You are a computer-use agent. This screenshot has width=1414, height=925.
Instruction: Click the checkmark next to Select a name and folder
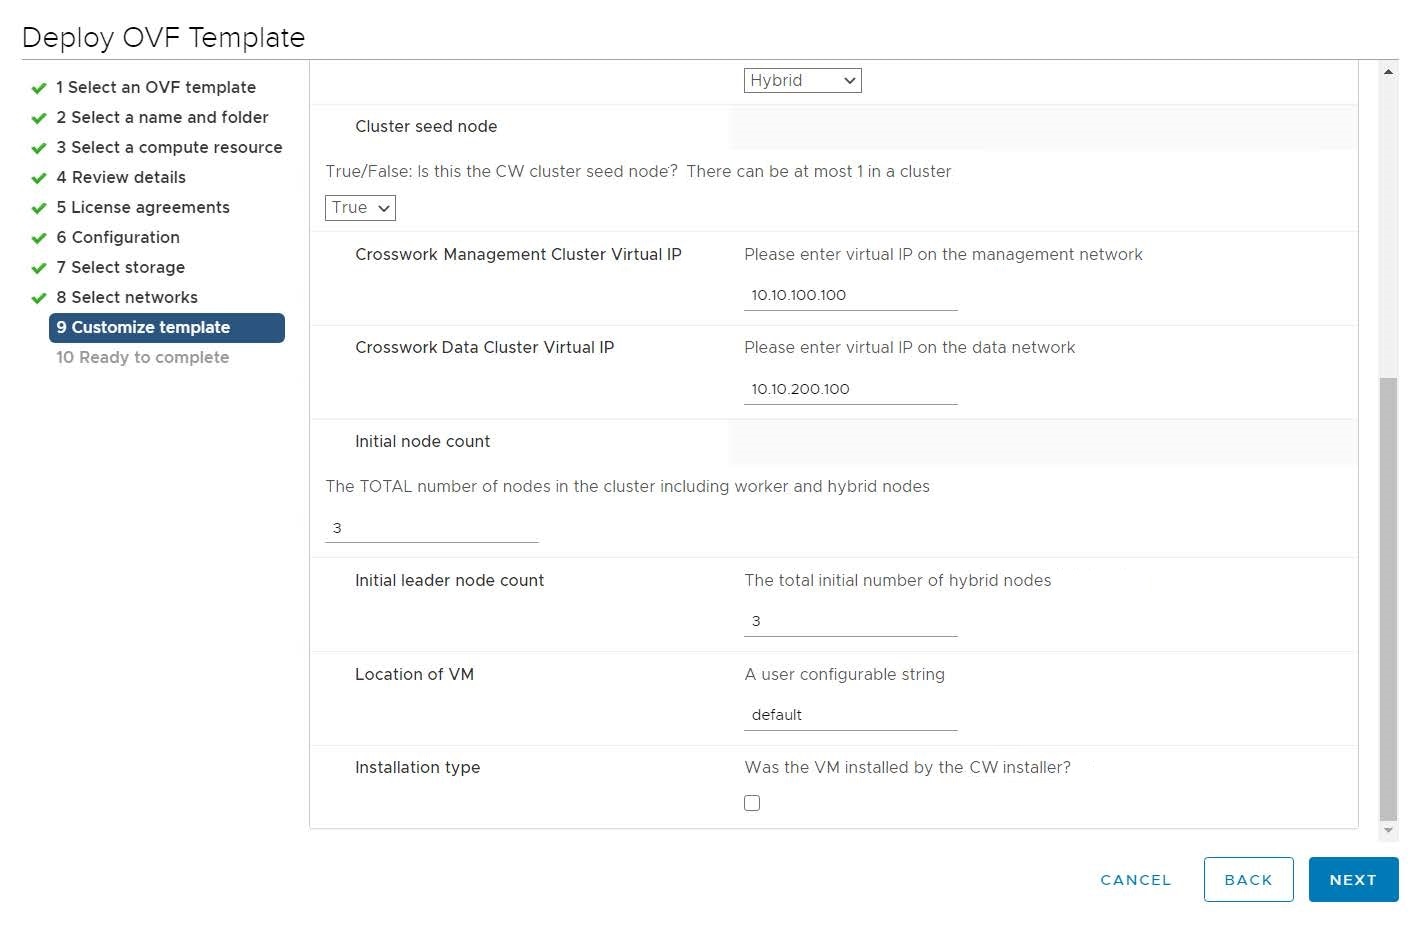[x=39, y=118]
